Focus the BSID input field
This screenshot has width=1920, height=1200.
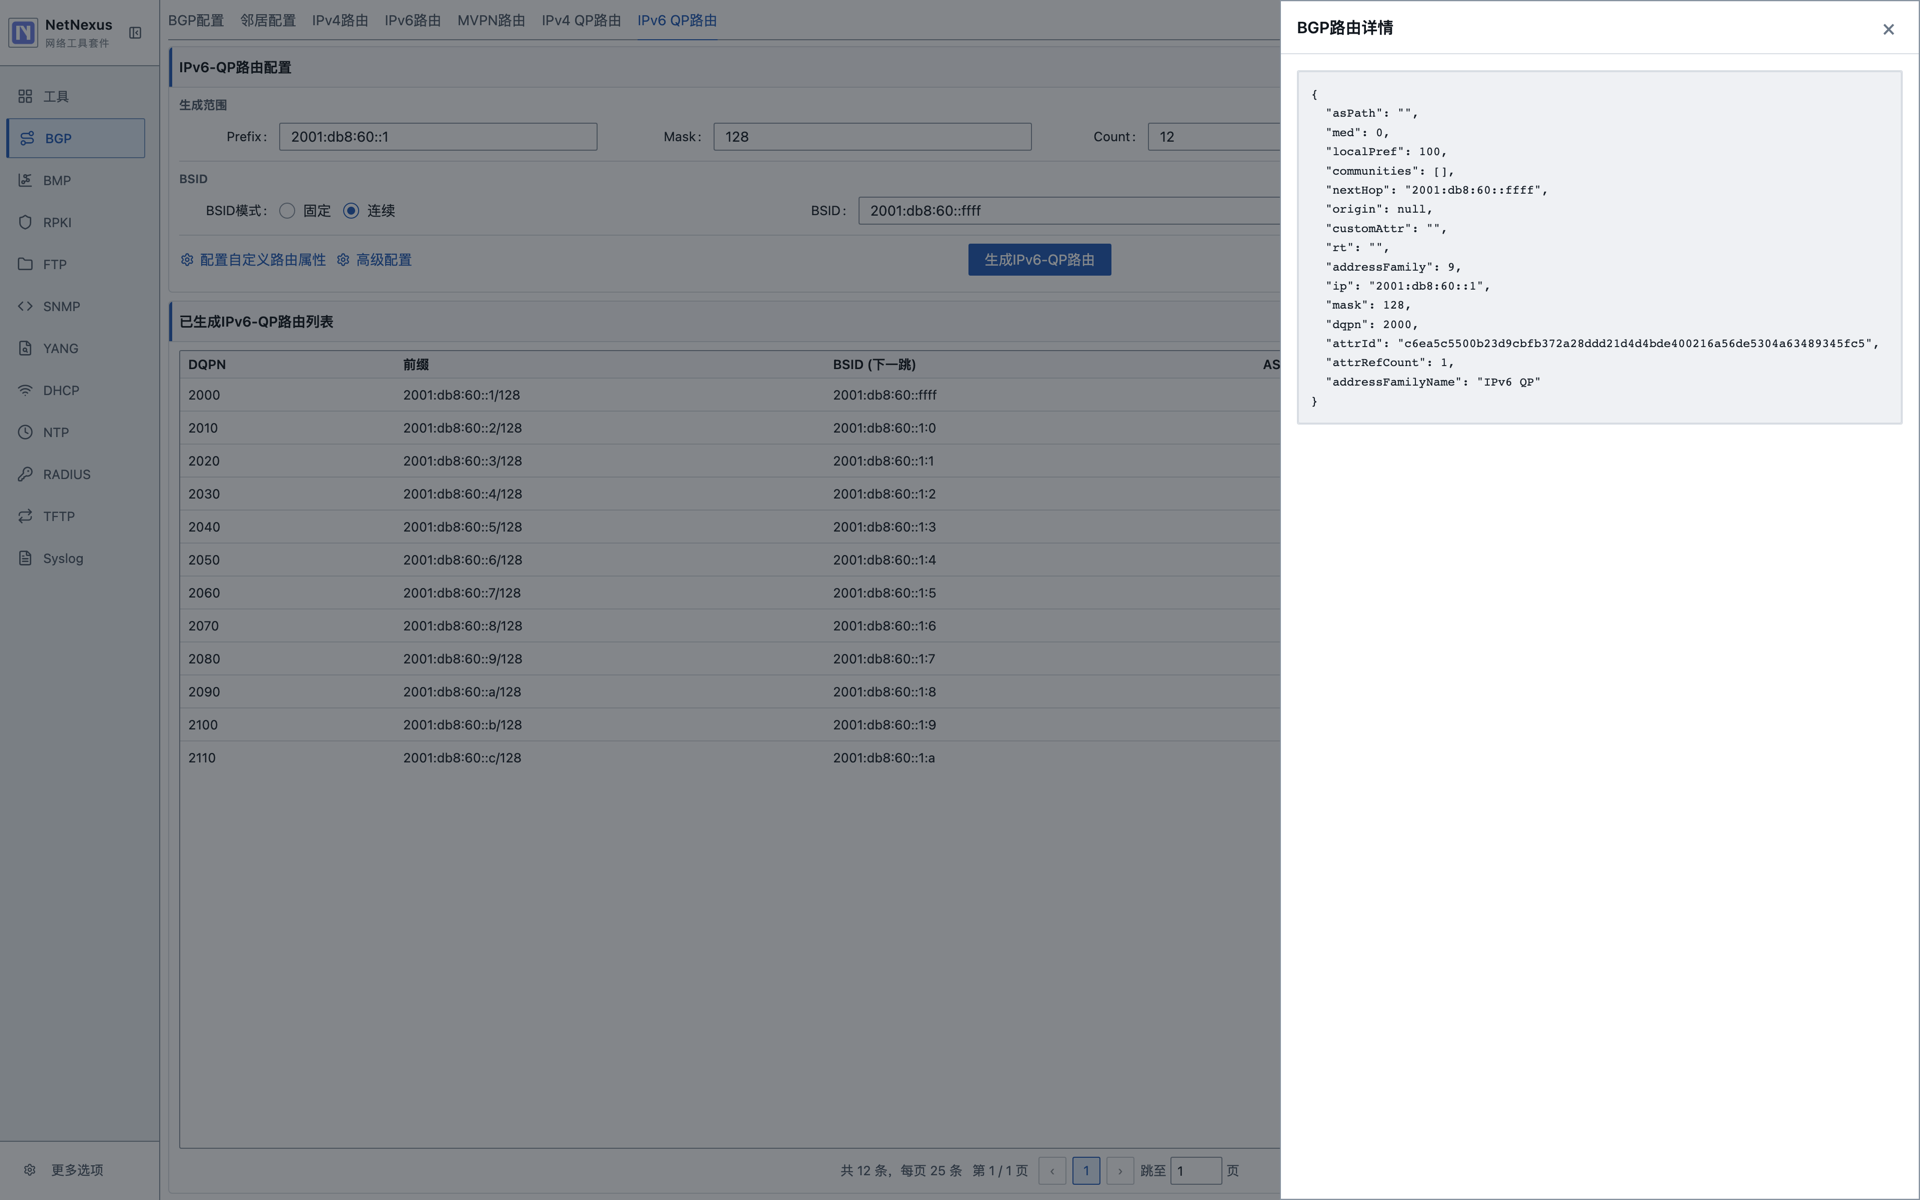[x=1069, y=211]
